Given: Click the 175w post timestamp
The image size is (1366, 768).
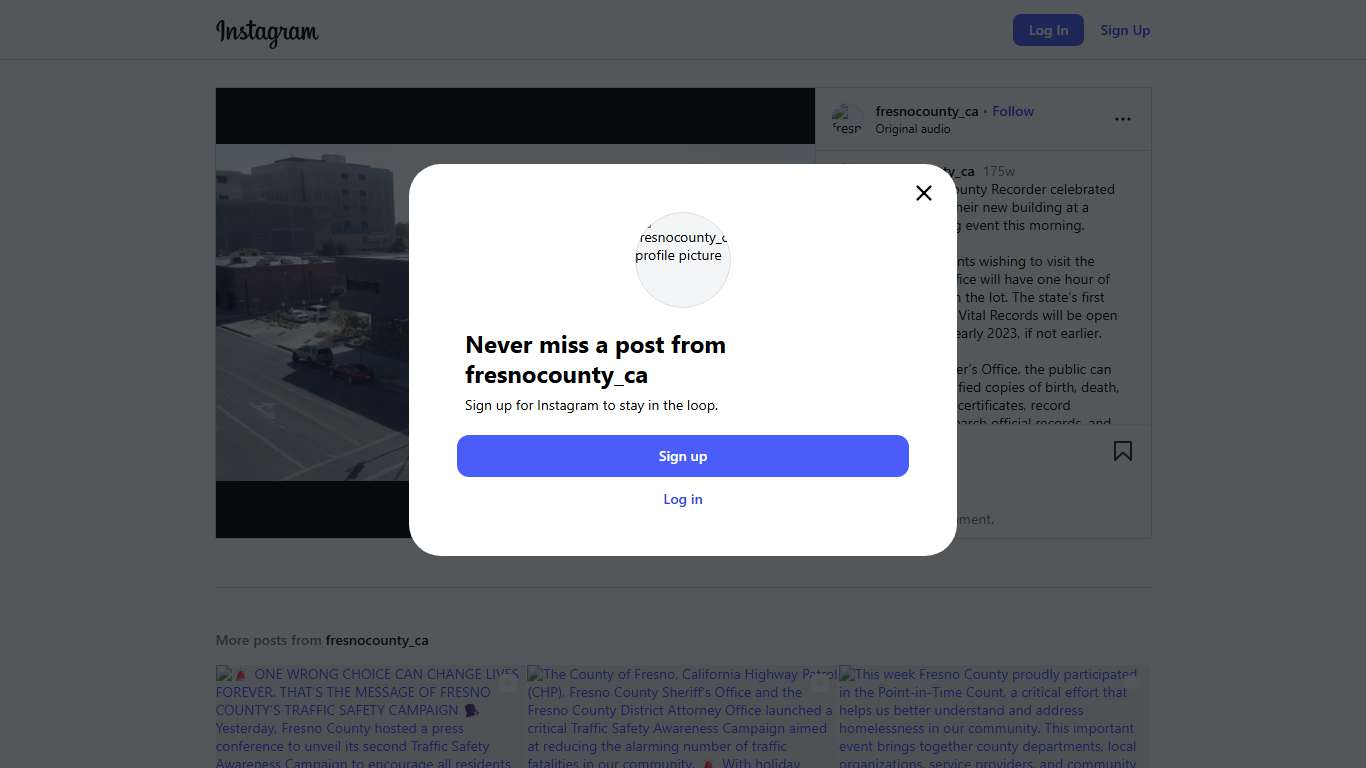Looking at the screenshot, I should point(999,171).
